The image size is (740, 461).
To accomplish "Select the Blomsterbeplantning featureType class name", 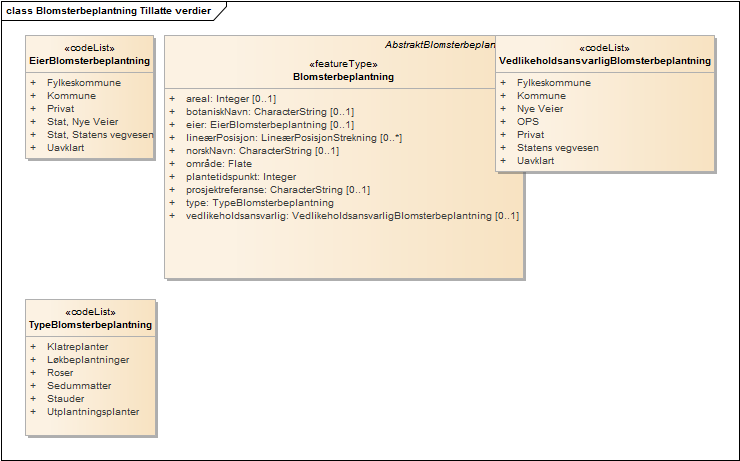I will [343, 76].
